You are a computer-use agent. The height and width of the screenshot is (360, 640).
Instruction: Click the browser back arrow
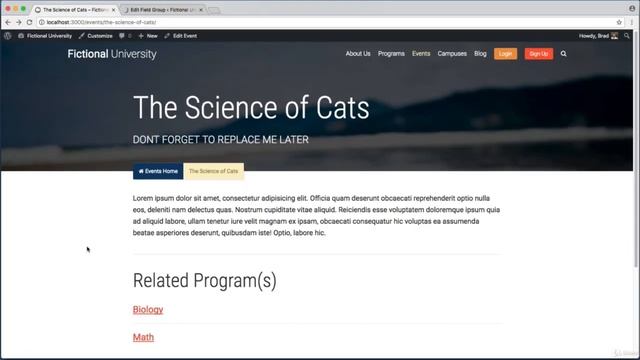tap(8, 22)
